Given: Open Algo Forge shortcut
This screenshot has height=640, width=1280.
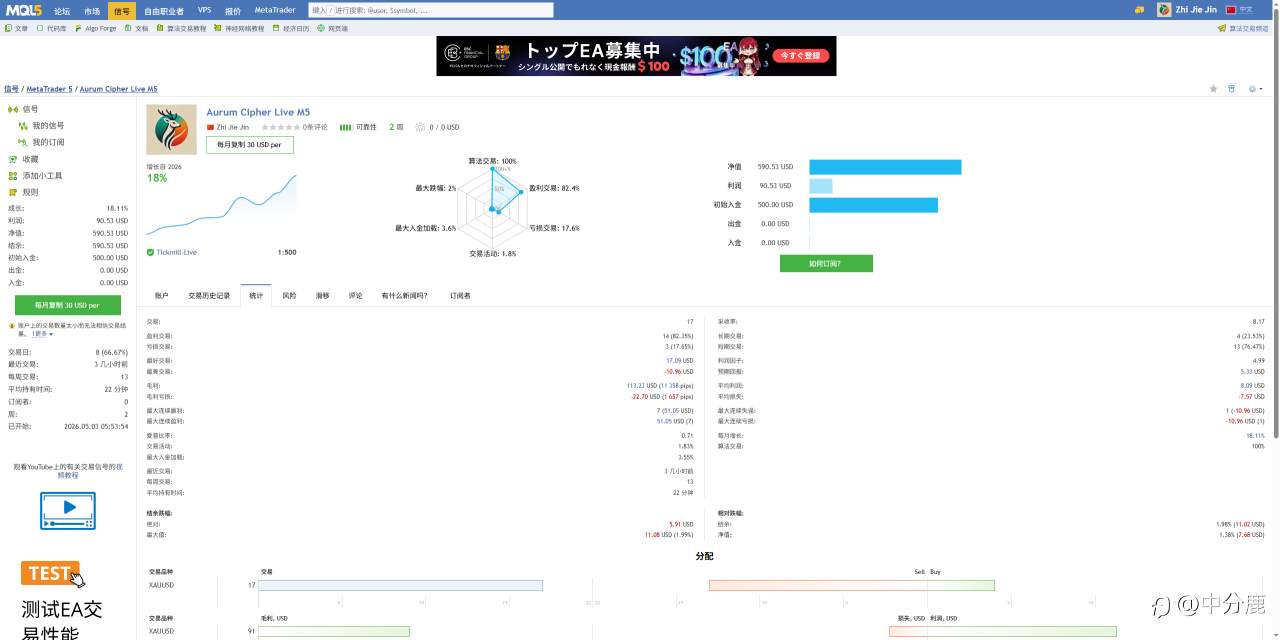Looking at the screenshot, I should [96, 29].
